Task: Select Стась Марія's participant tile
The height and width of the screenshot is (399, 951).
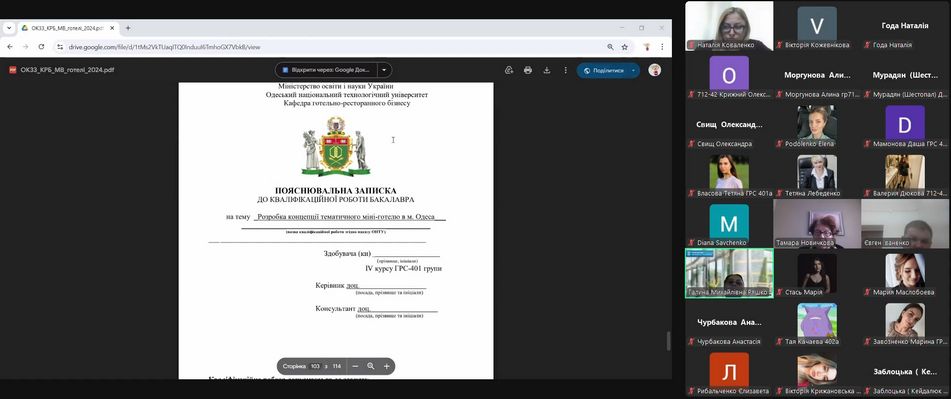Action: (x=817, y=273)
